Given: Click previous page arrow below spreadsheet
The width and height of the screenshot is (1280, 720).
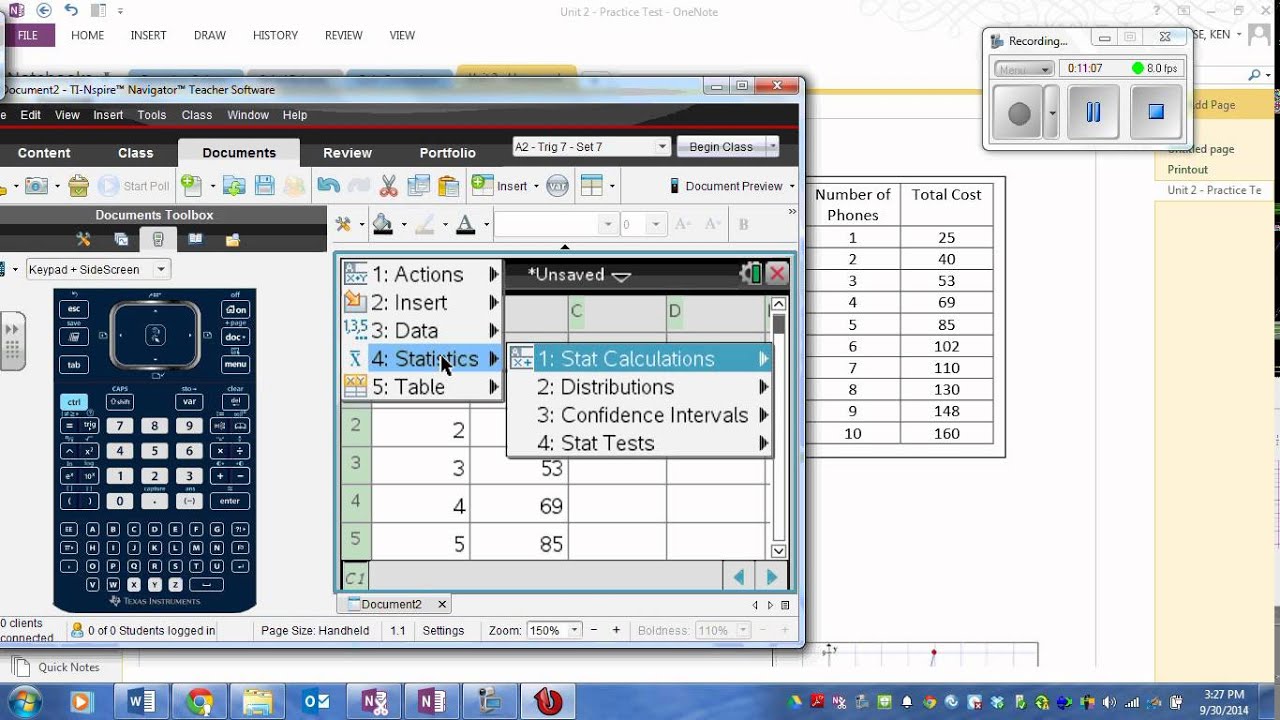Looking at the screenshot, I should point(738,577).
